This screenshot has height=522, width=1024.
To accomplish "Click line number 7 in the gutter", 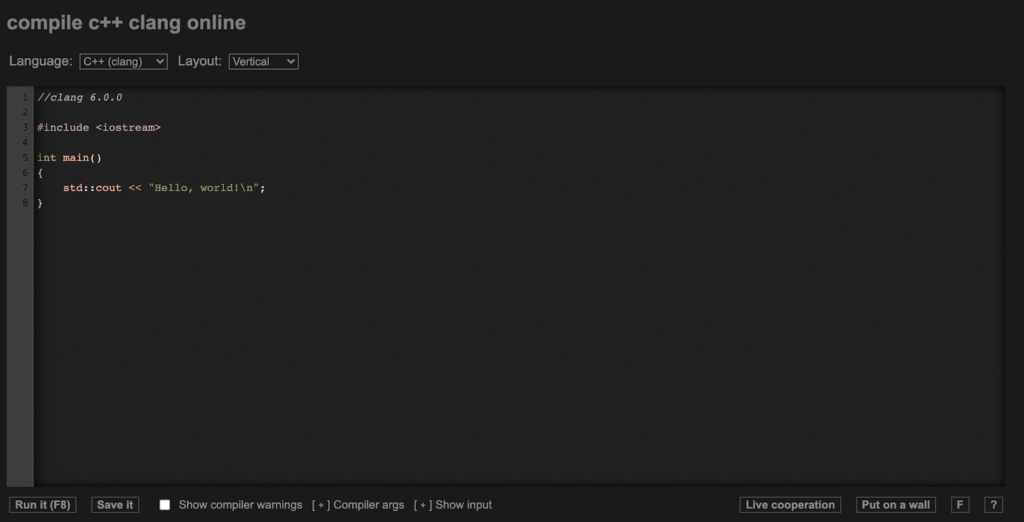I will pos(24,188).
